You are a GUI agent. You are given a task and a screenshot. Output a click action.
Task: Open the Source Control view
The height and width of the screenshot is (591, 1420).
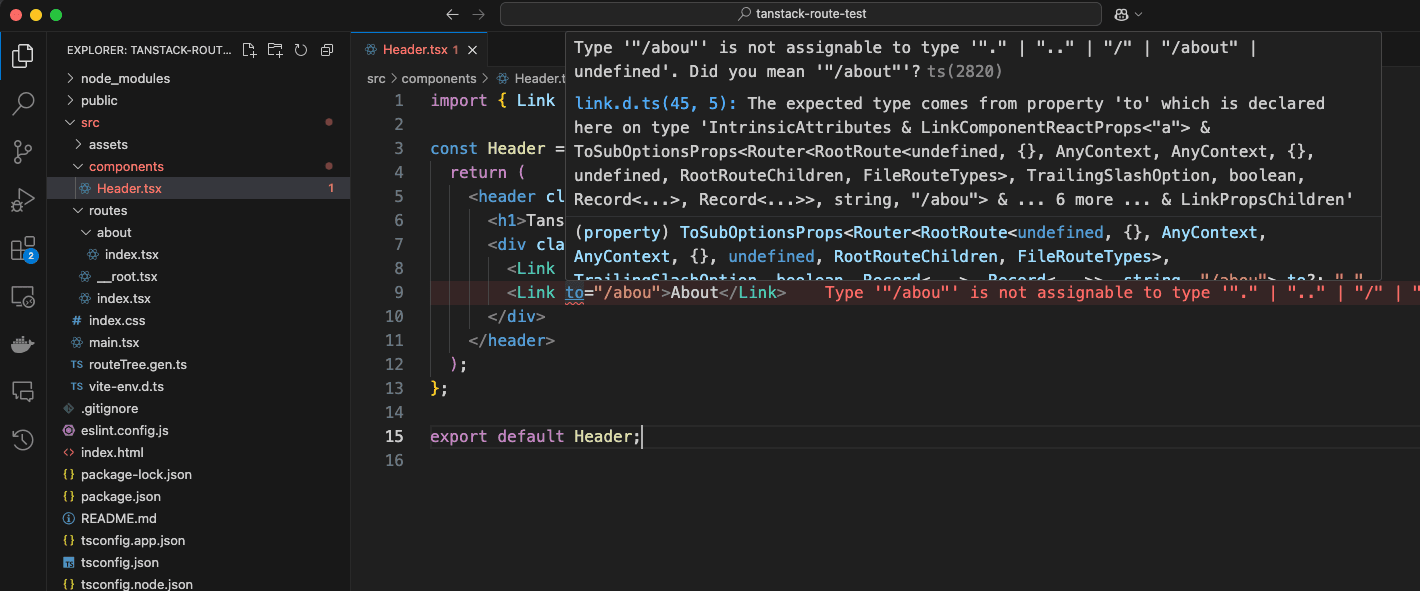[23, 152]
